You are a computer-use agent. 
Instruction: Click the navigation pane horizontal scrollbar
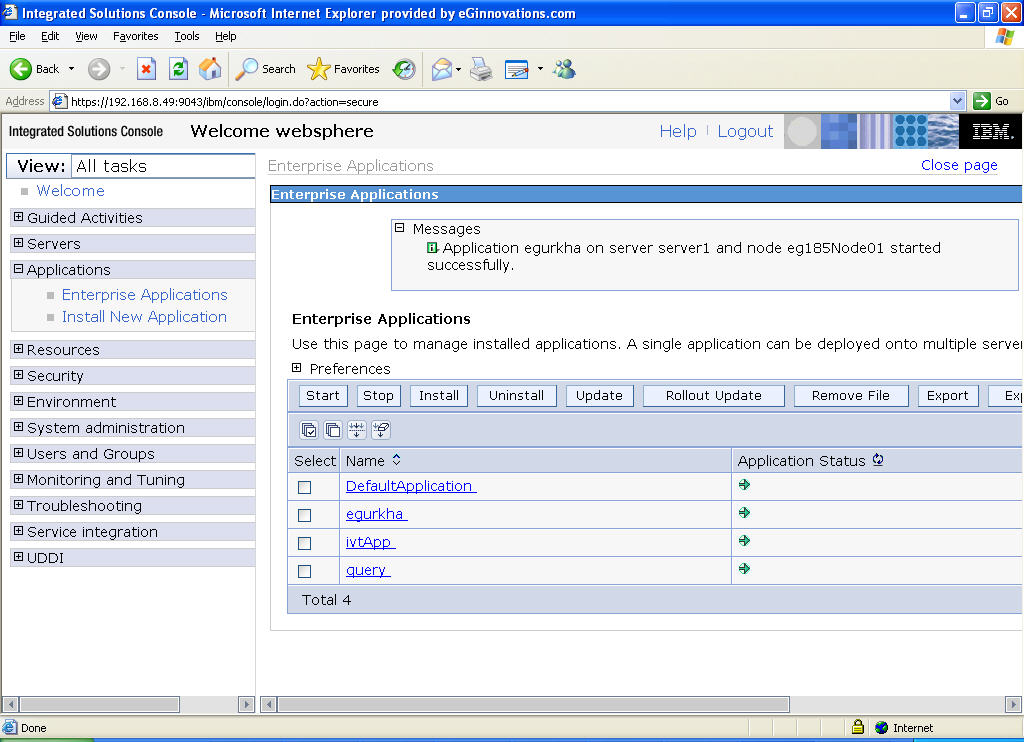tap(99, 704)
